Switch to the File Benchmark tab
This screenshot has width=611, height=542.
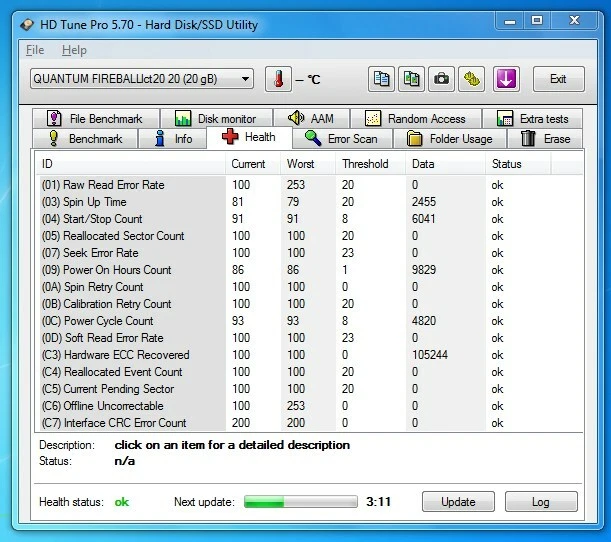tap(96, 118)
